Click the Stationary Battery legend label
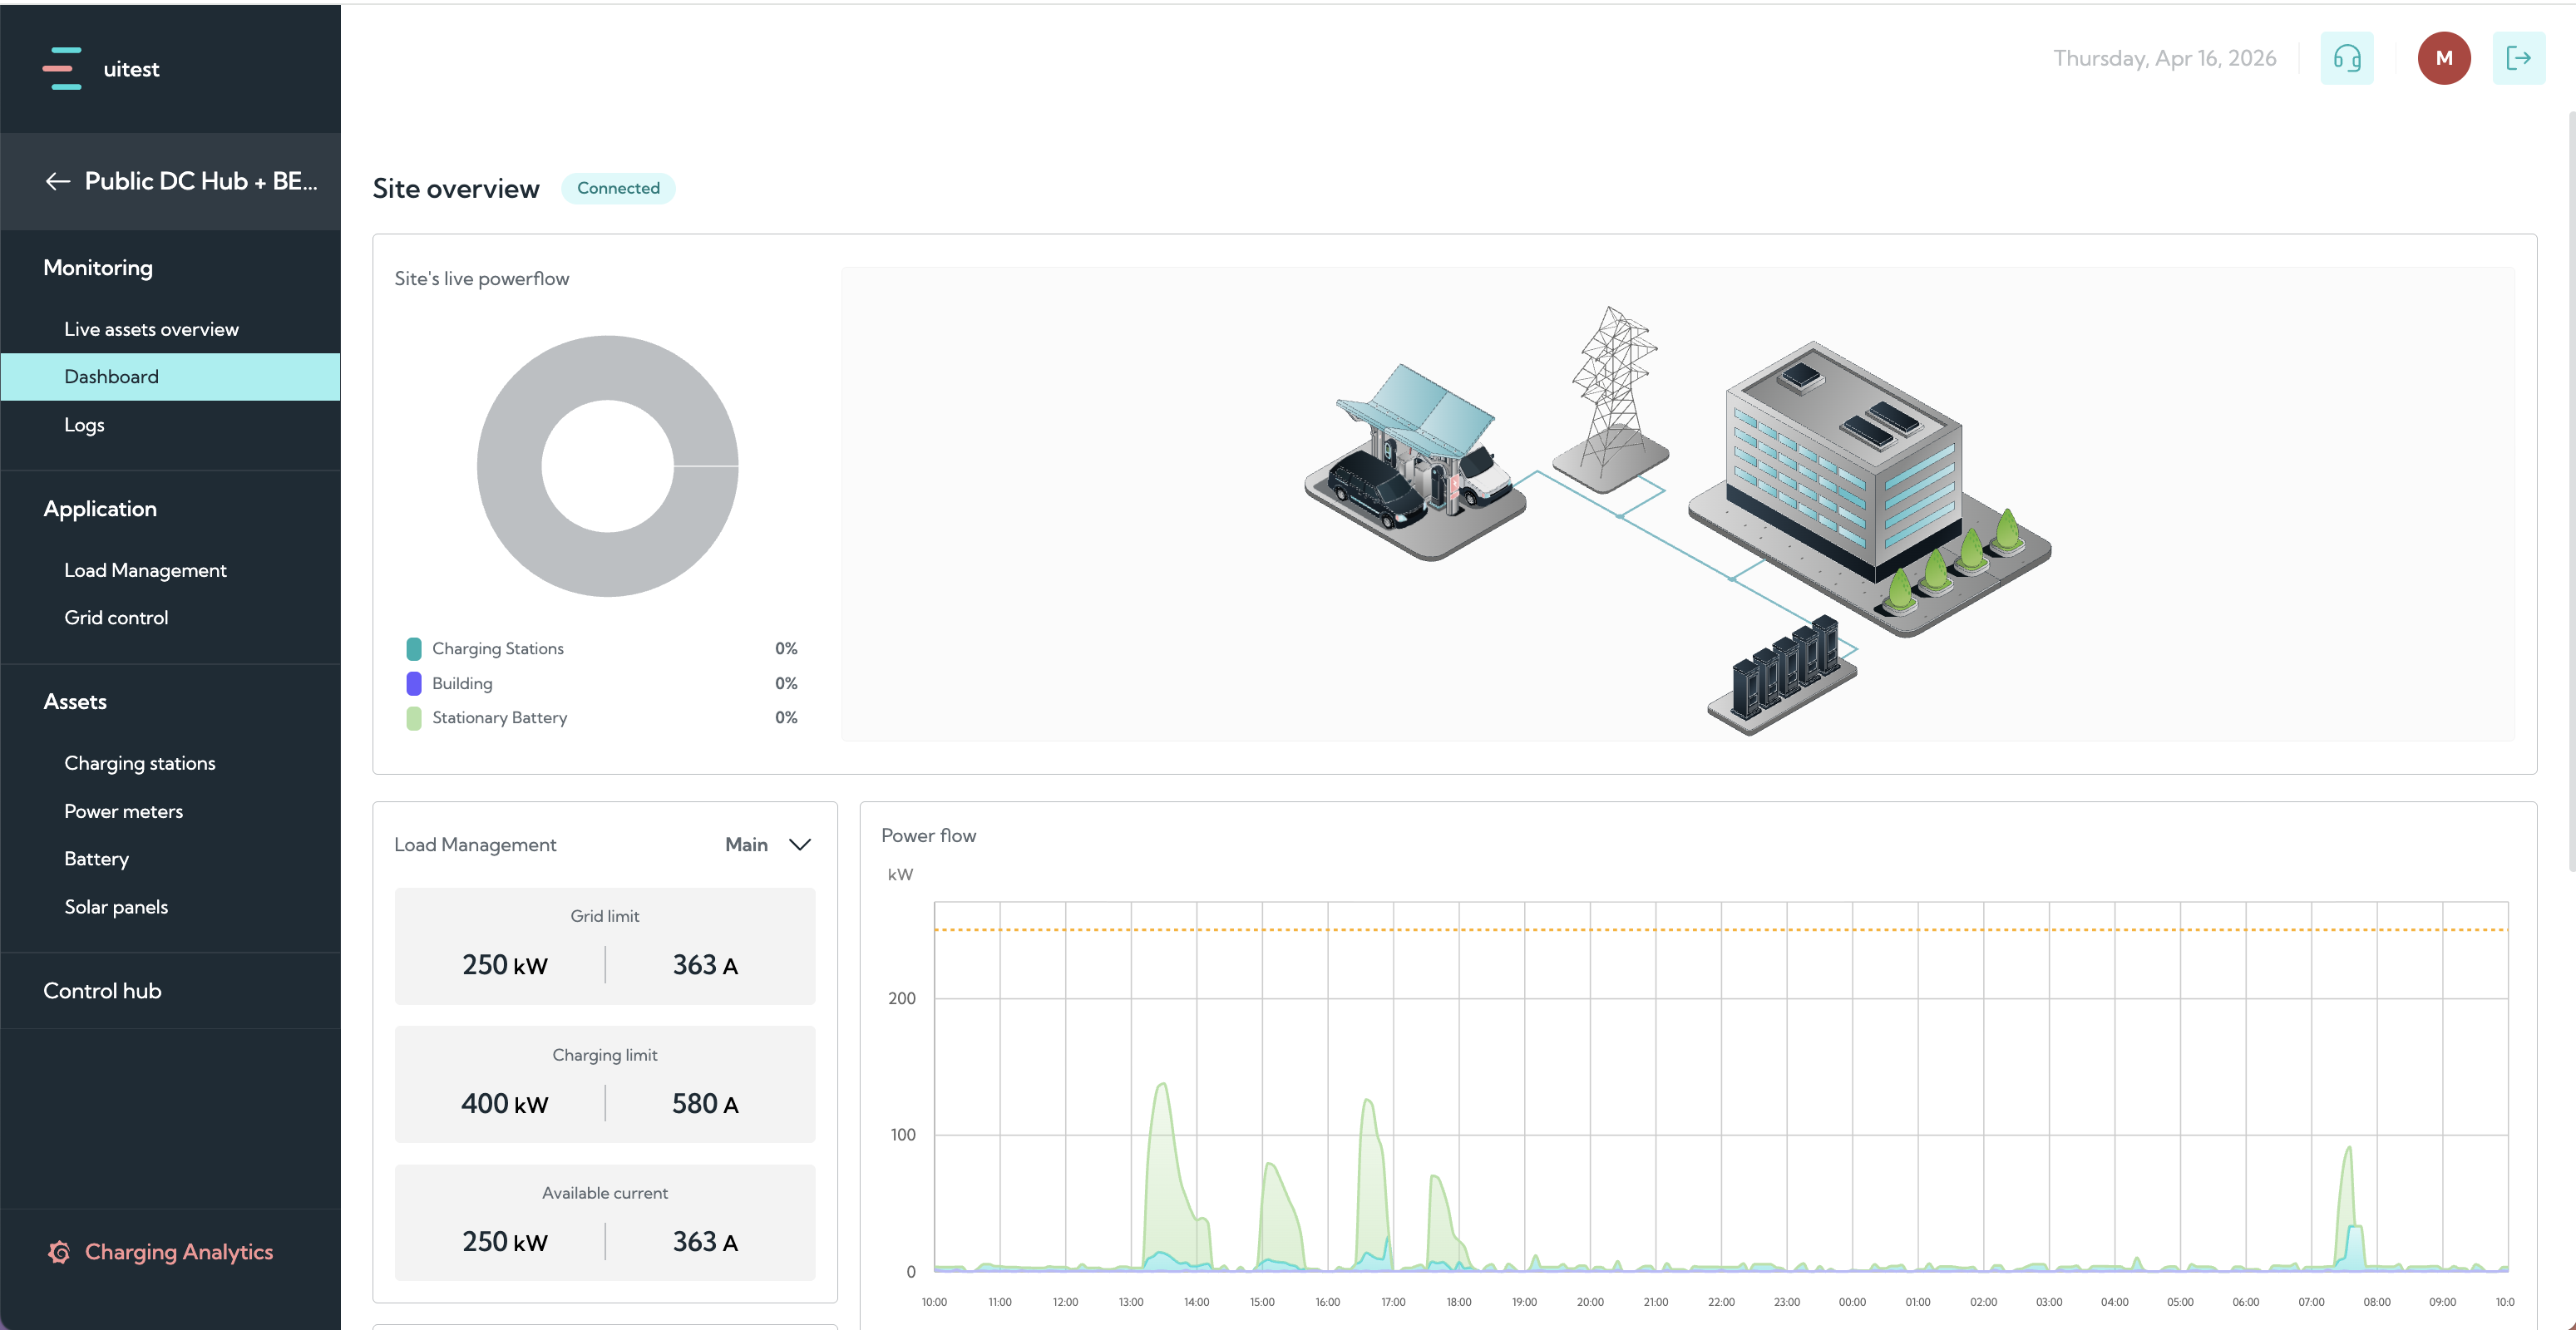Viewport: 2576px width, 1330px height. coord(499,718)
